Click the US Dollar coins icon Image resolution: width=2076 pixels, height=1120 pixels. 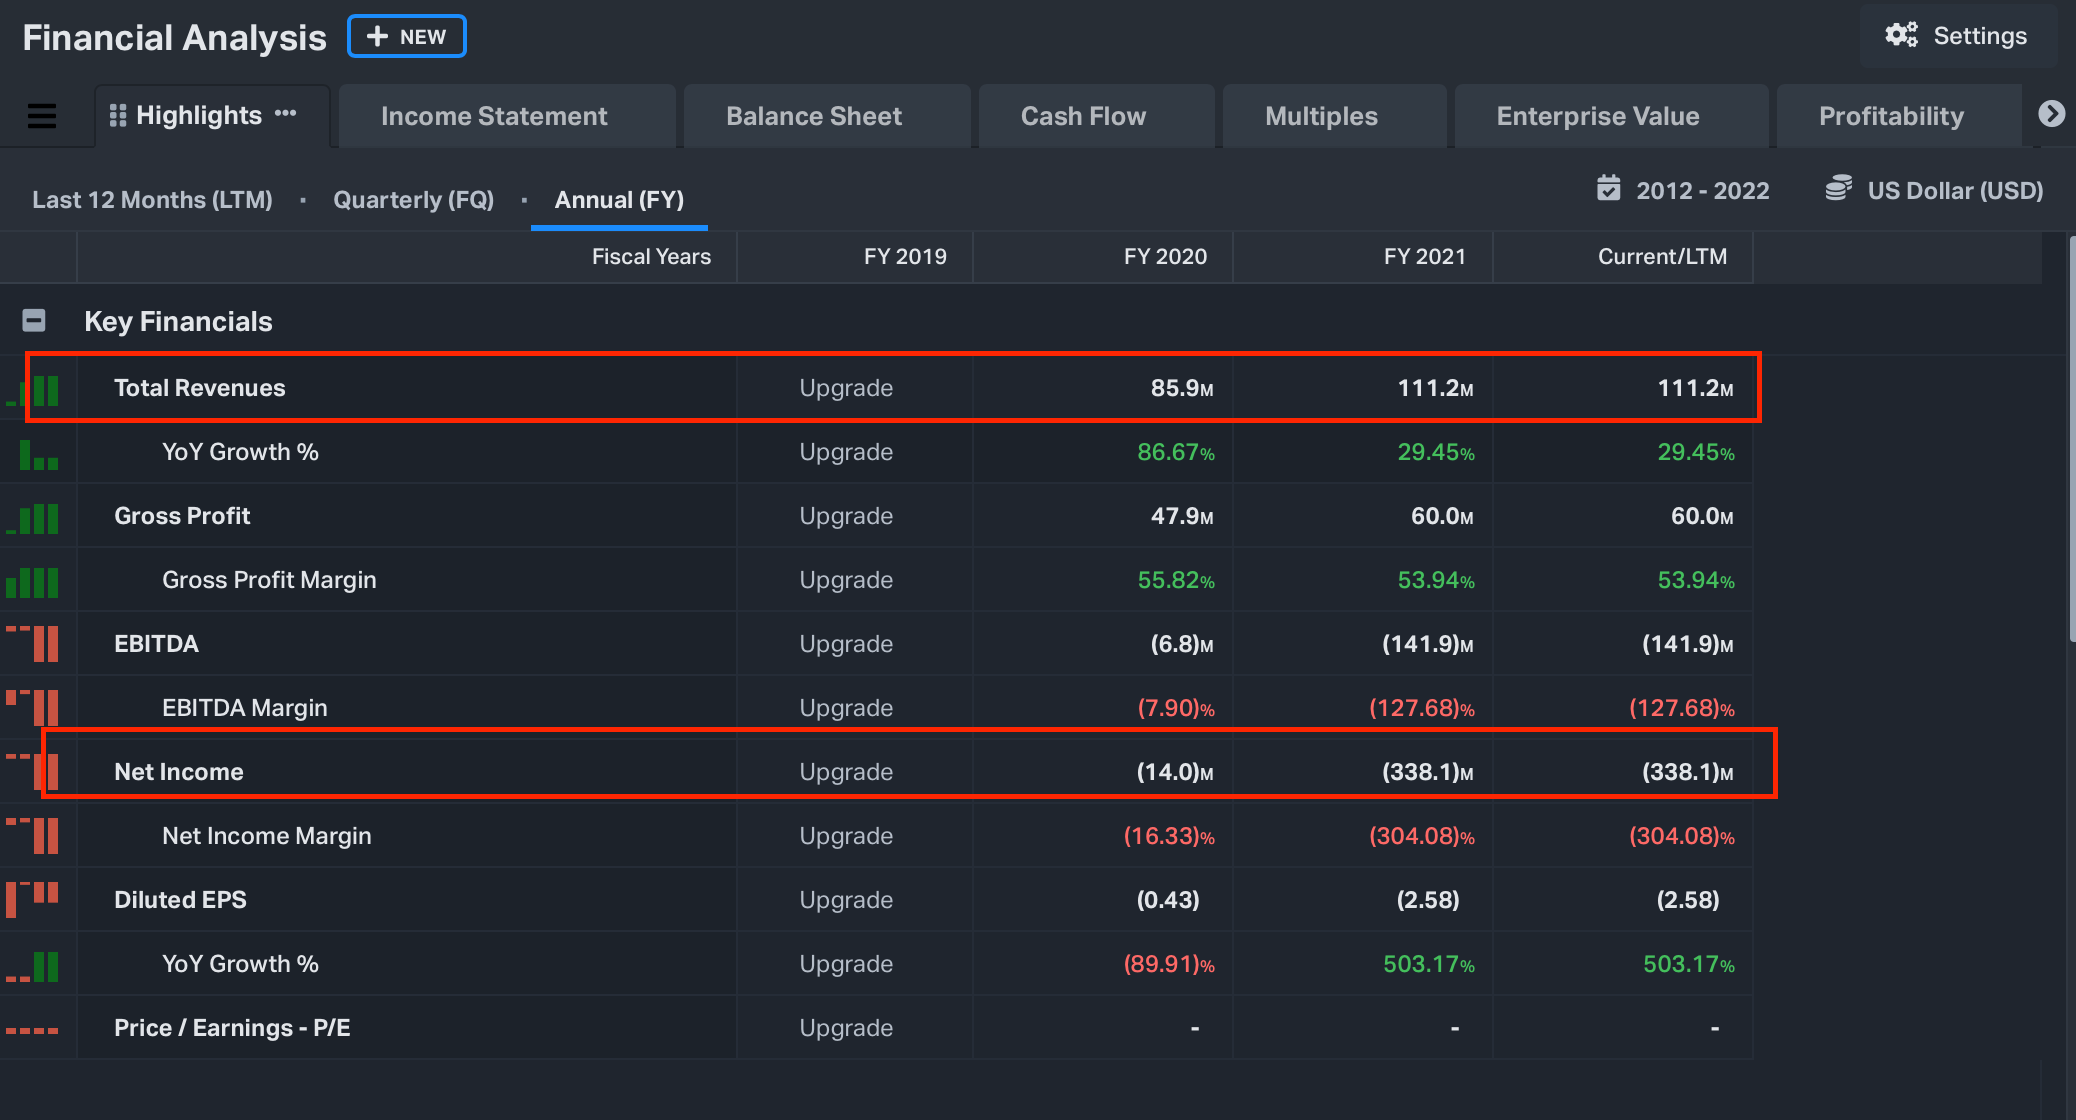coord(1838,189)
